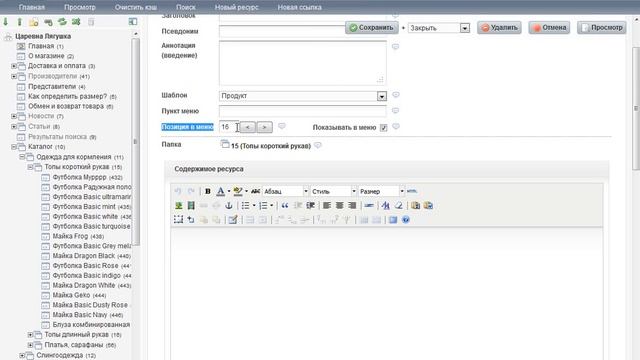
Task: Toggle fullscreen editor mode icon
Action: pyautogui.click(x=393, y=220)
